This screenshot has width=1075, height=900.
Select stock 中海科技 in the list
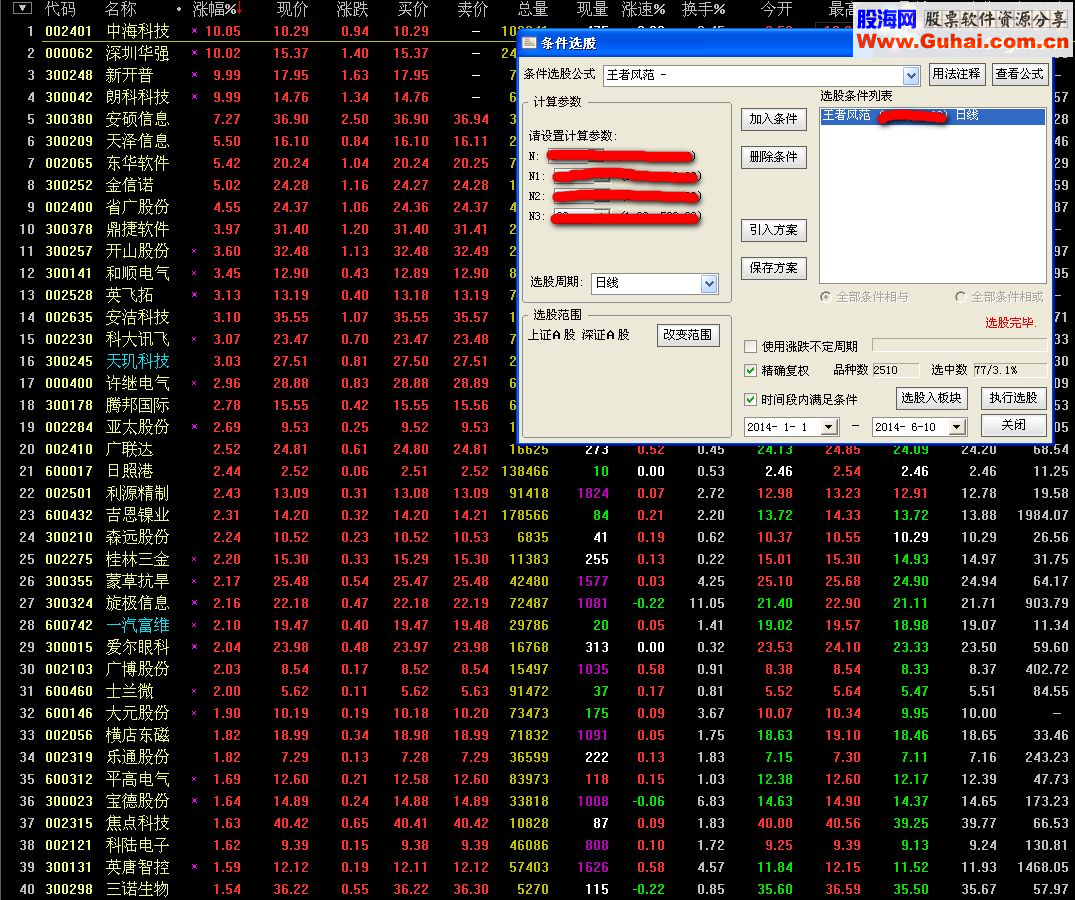(138, 32)
